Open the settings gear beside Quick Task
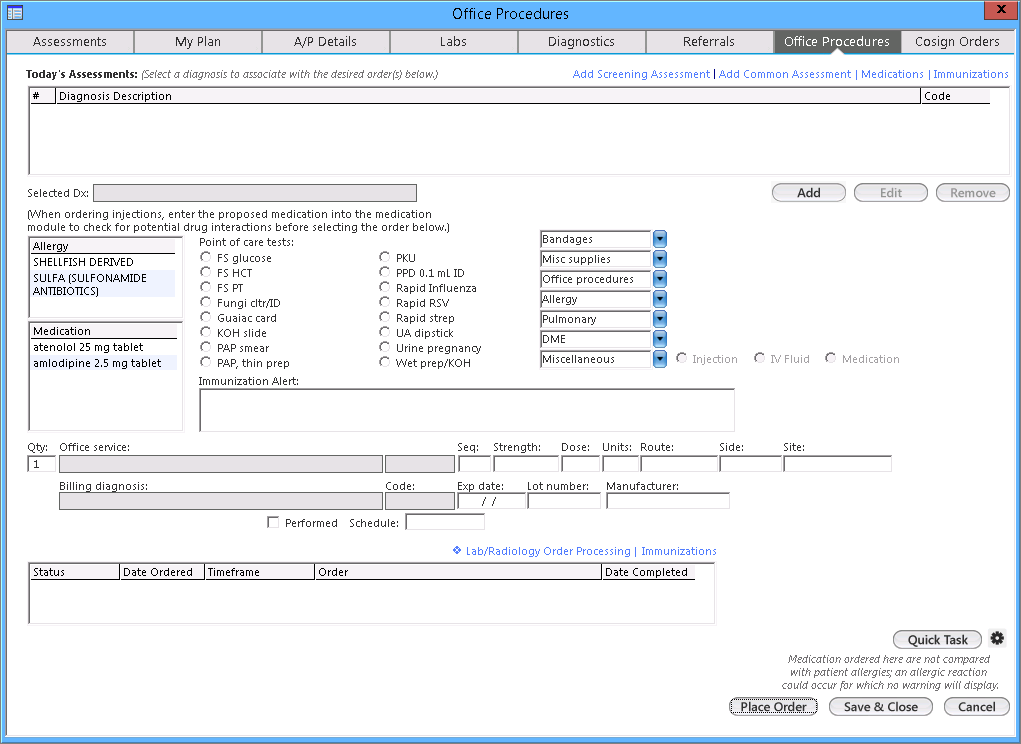The width and height of the screenshot is (1021, 744). 997,638
